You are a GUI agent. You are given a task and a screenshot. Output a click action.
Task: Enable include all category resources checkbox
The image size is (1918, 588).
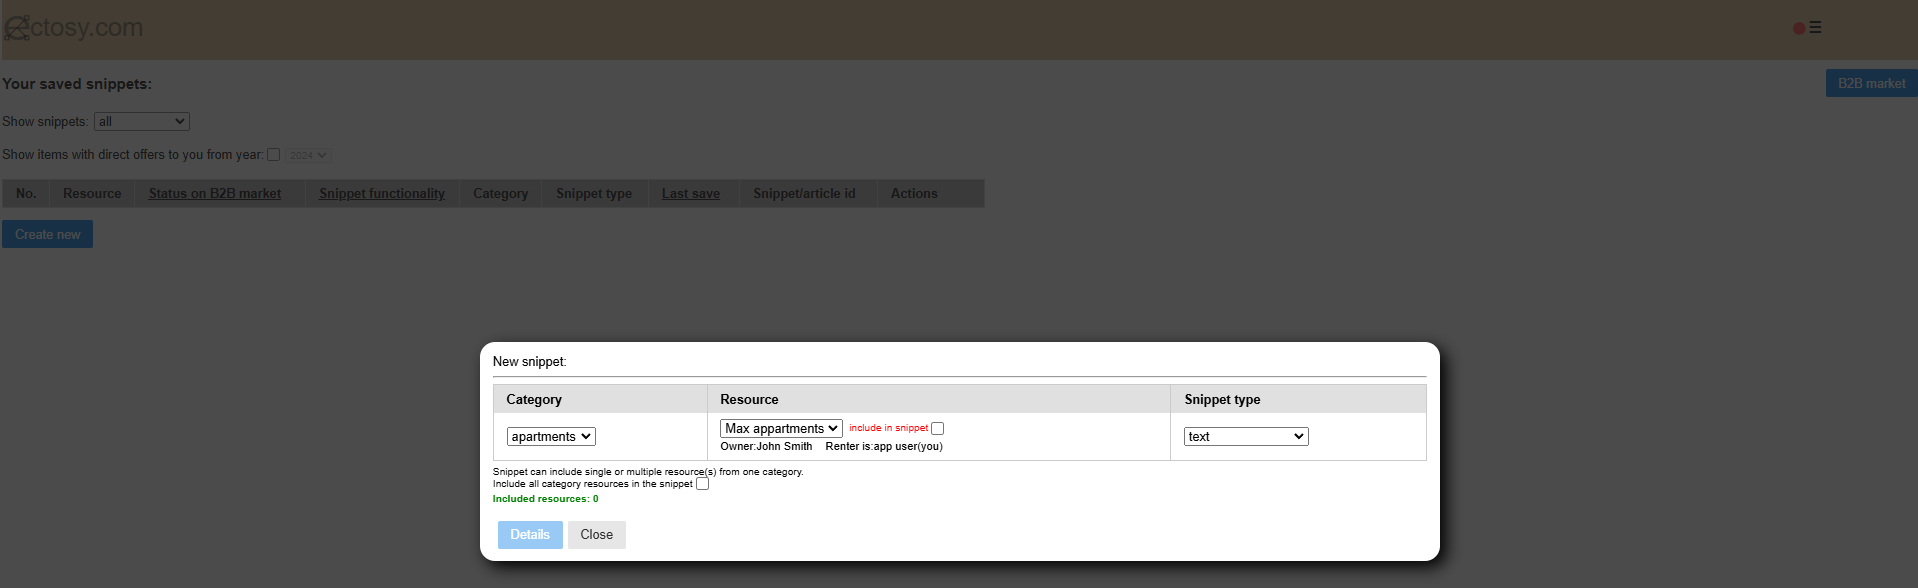(x=702, y=484)
